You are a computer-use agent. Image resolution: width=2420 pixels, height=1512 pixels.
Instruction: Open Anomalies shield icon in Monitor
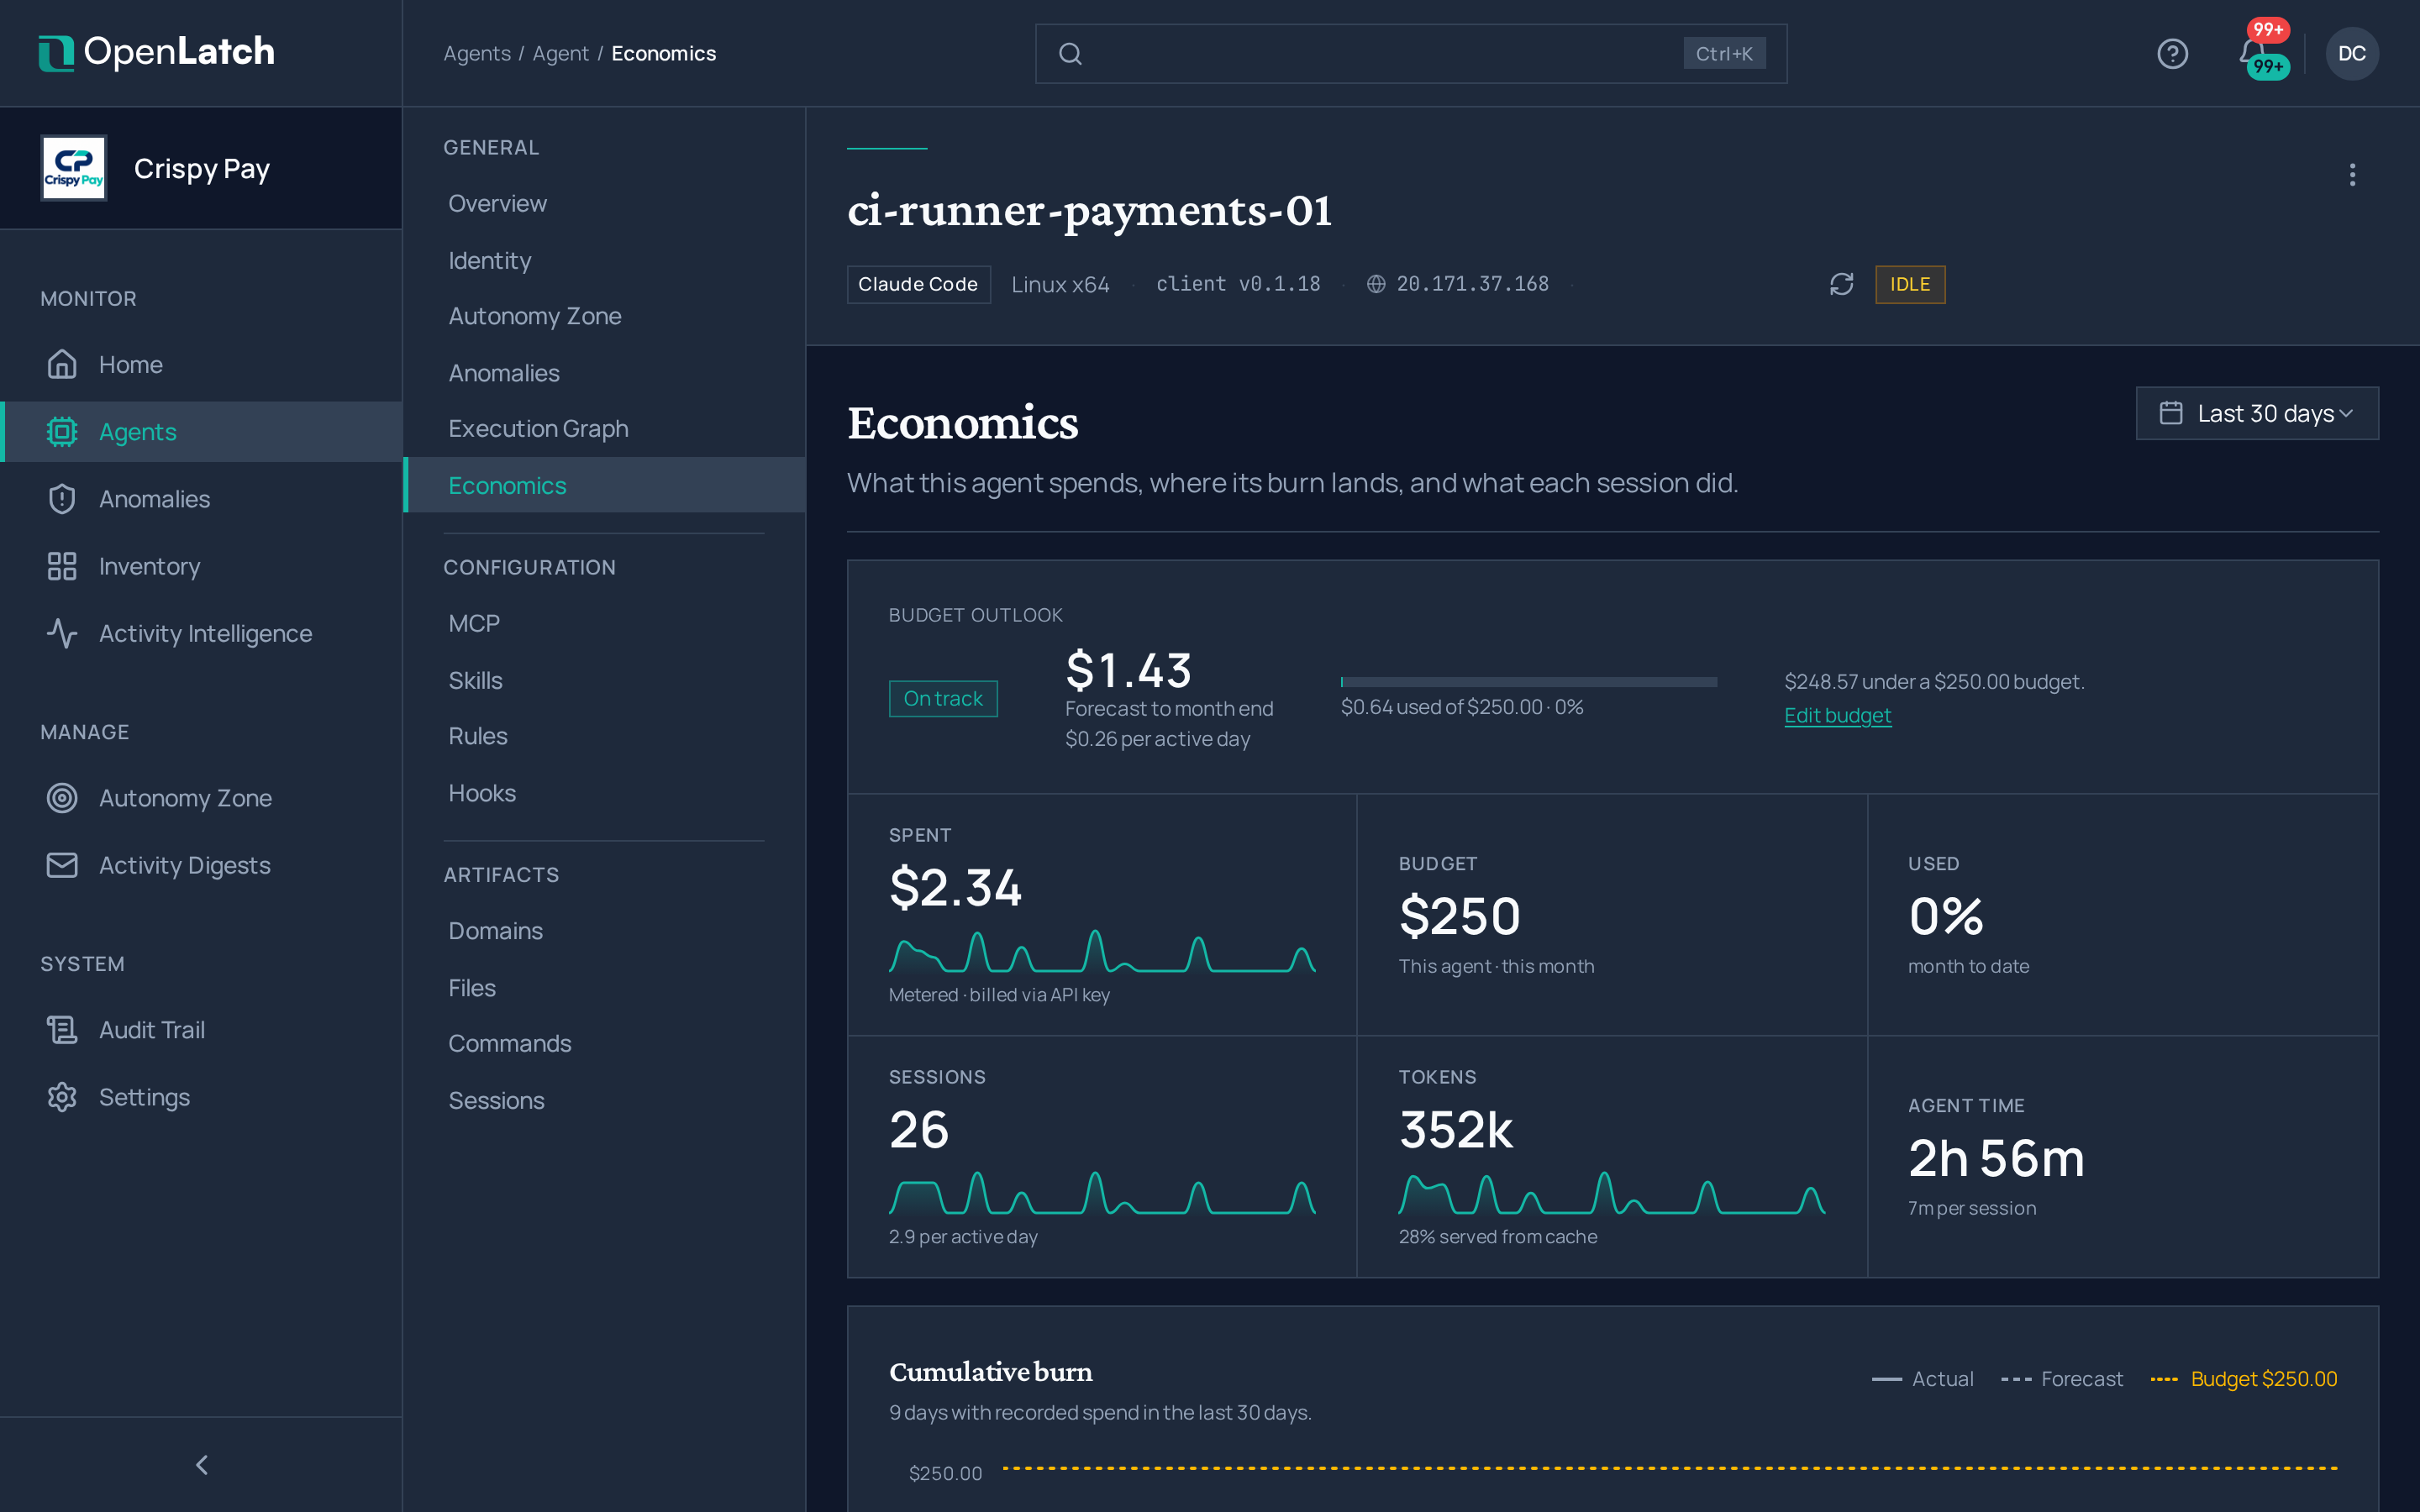pyautogui.click(x=62, y=499)
